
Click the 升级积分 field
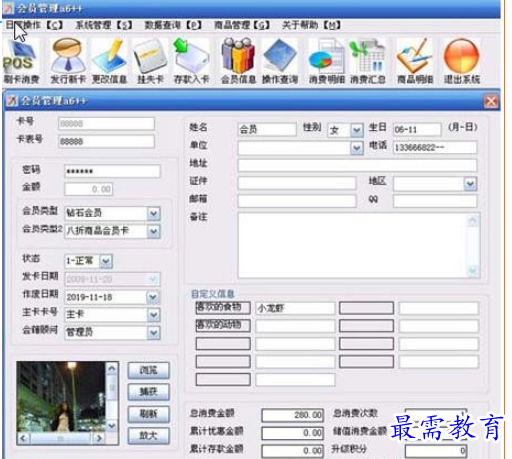coord(436,451)
